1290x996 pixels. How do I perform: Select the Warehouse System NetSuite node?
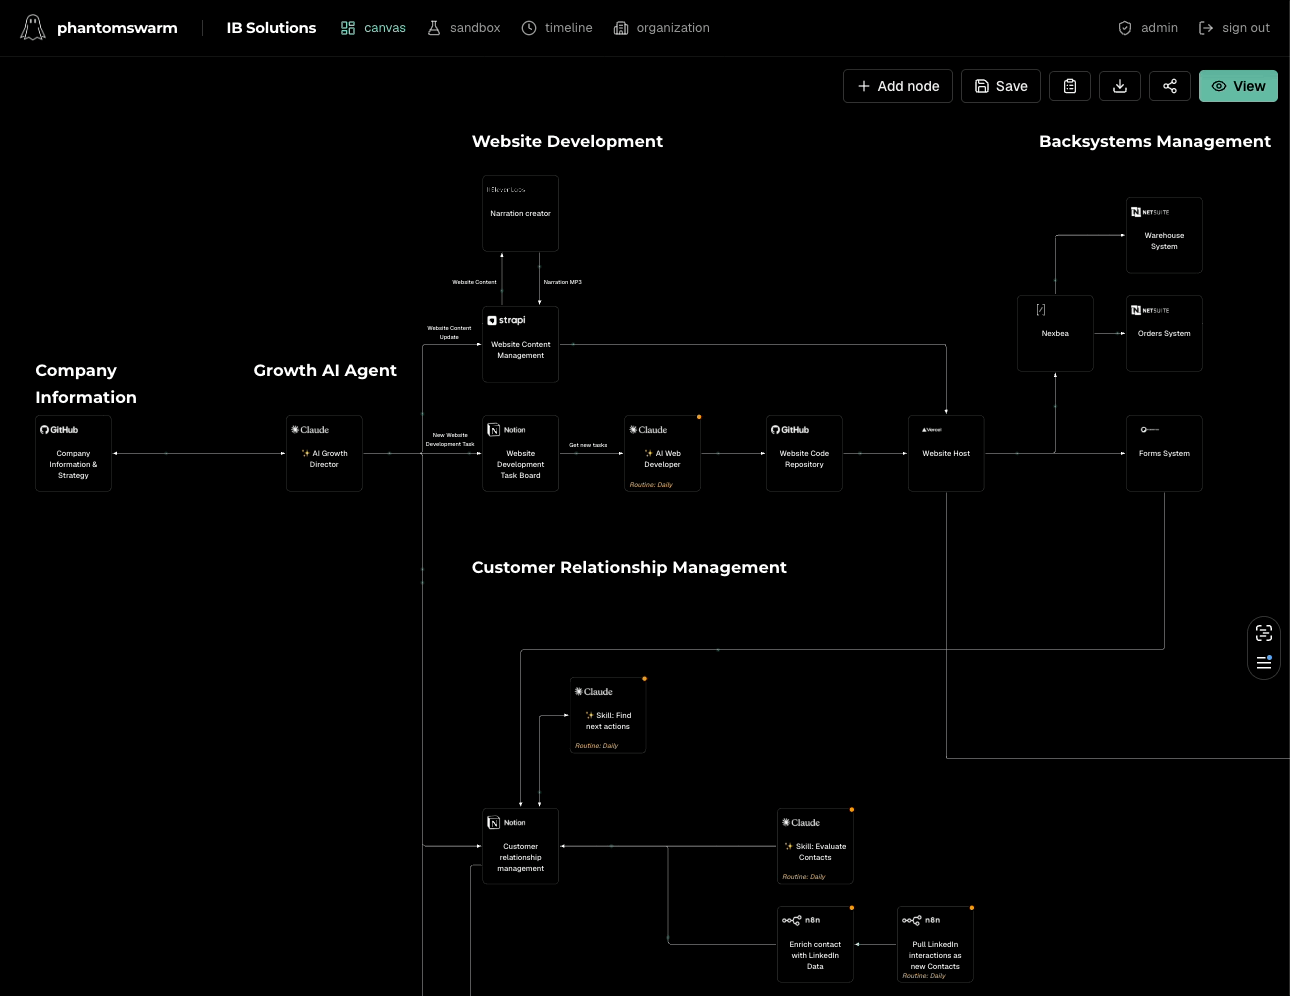(x=1164, y=235)
